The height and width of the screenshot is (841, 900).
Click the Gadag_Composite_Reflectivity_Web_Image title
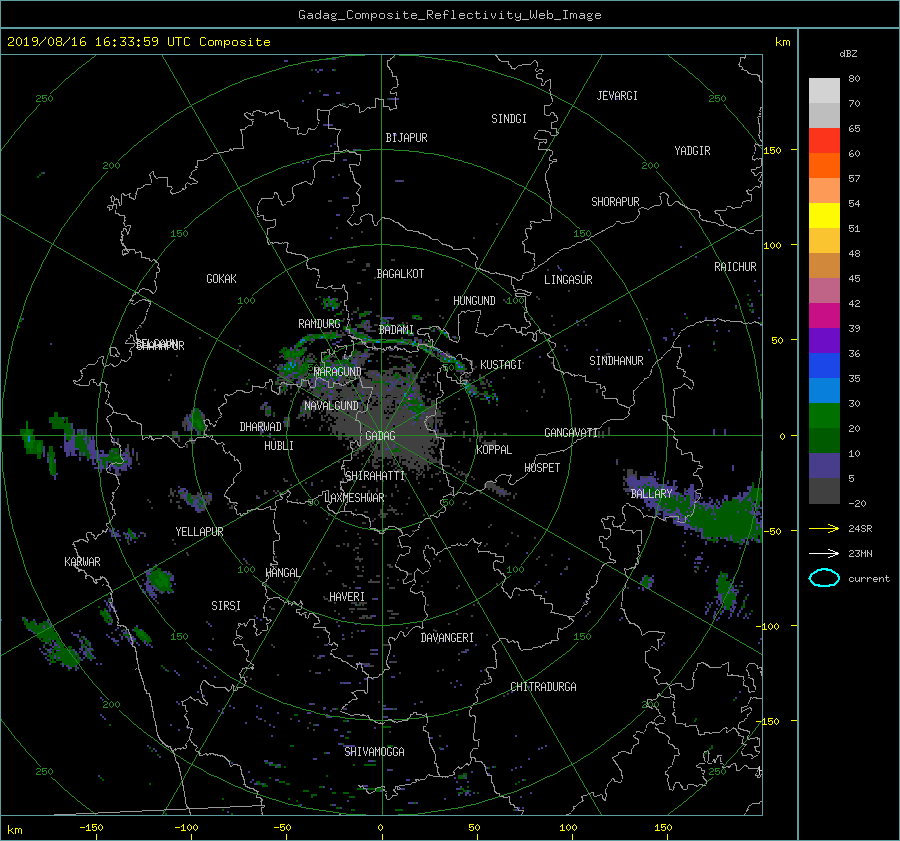(449, 15)
